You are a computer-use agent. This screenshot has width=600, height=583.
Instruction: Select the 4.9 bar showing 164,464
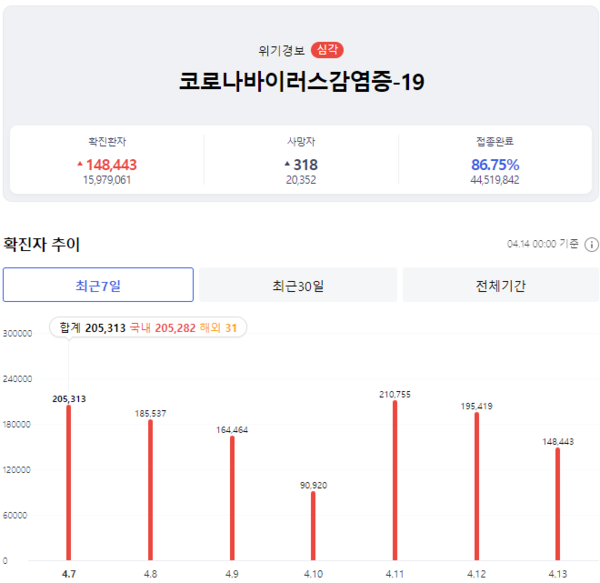[232, 498]
